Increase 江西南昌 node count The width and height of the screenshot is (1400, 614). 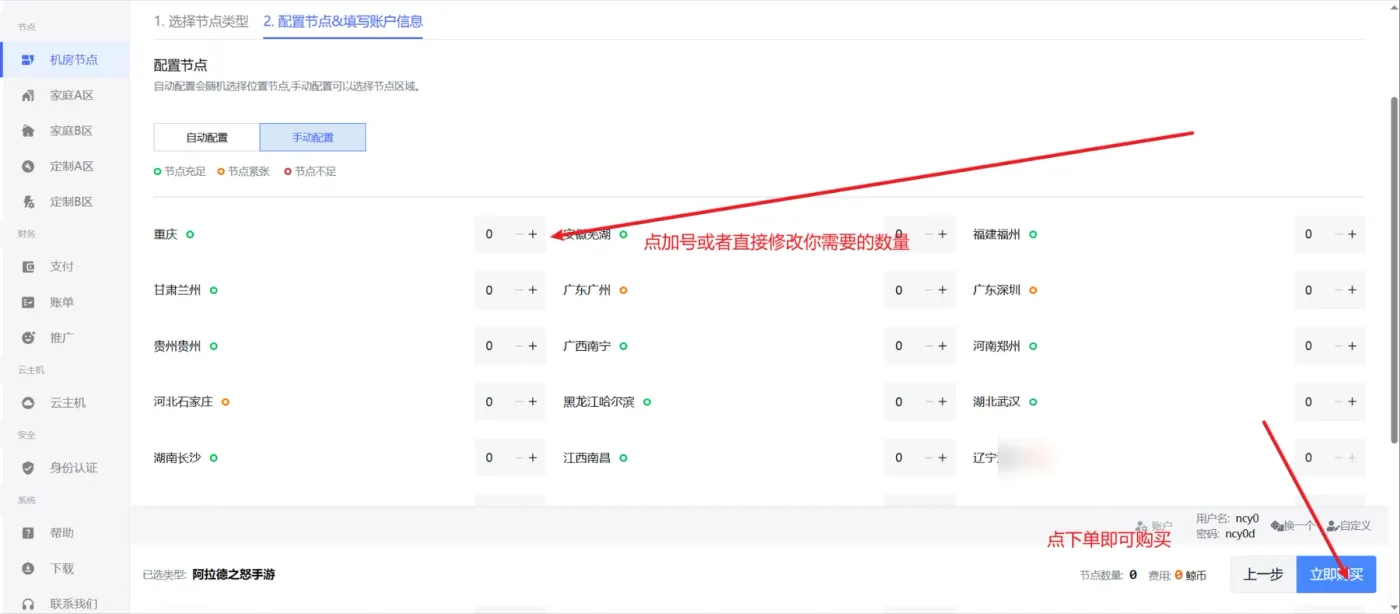pos(943,458)
